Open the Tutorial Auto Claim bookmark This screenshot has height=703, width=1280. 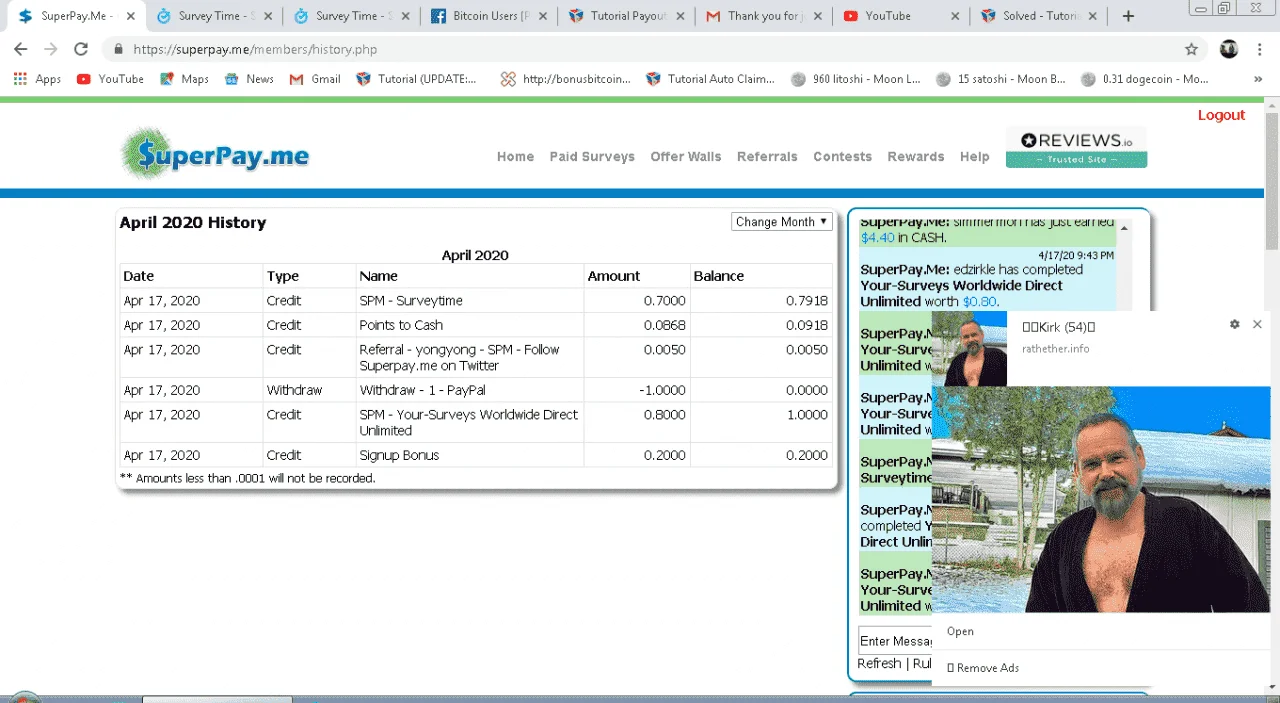click(711, 79)
